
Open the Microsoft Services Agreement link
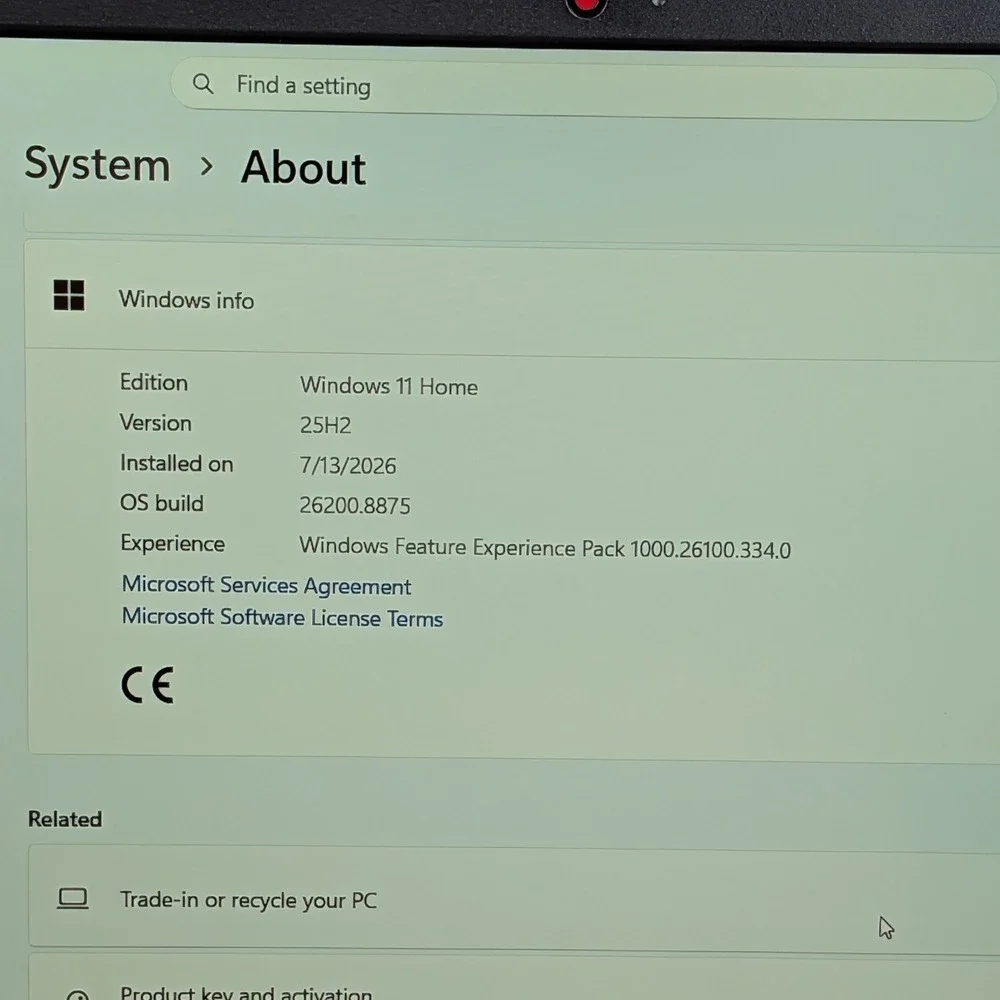point(267,585)
